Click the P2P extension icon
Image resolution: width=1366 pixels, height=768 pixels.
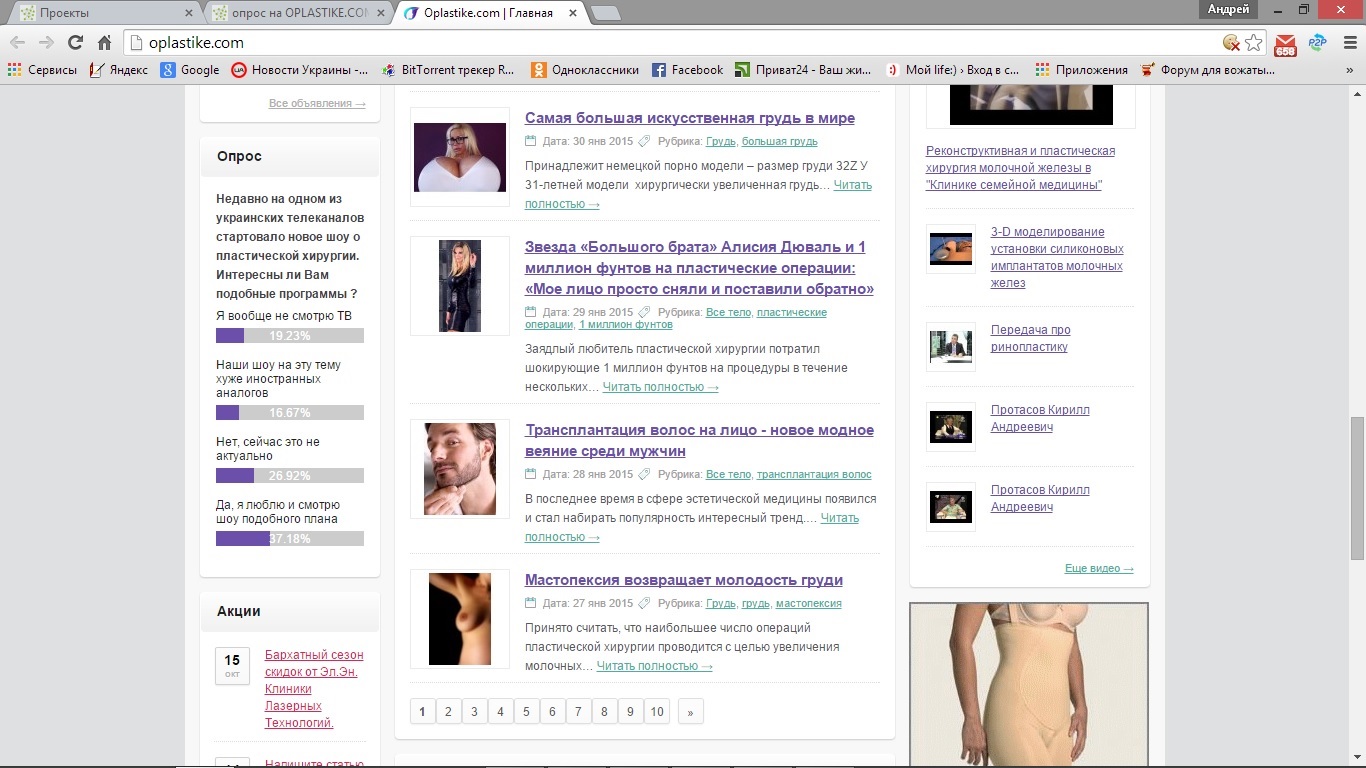click(x=1317, y=43)
